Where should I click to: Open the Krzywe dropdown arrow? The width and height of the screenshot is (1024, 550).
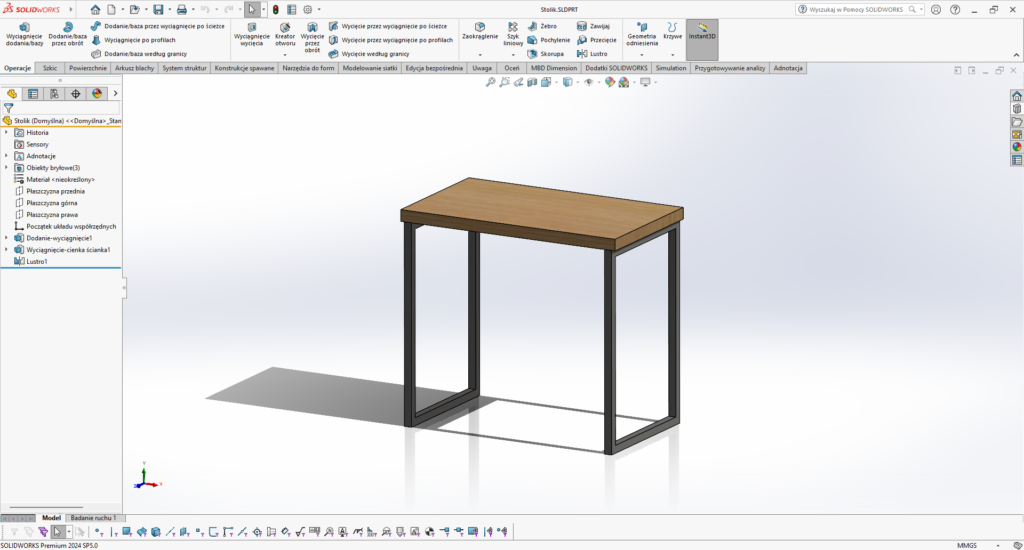(672, 54)
